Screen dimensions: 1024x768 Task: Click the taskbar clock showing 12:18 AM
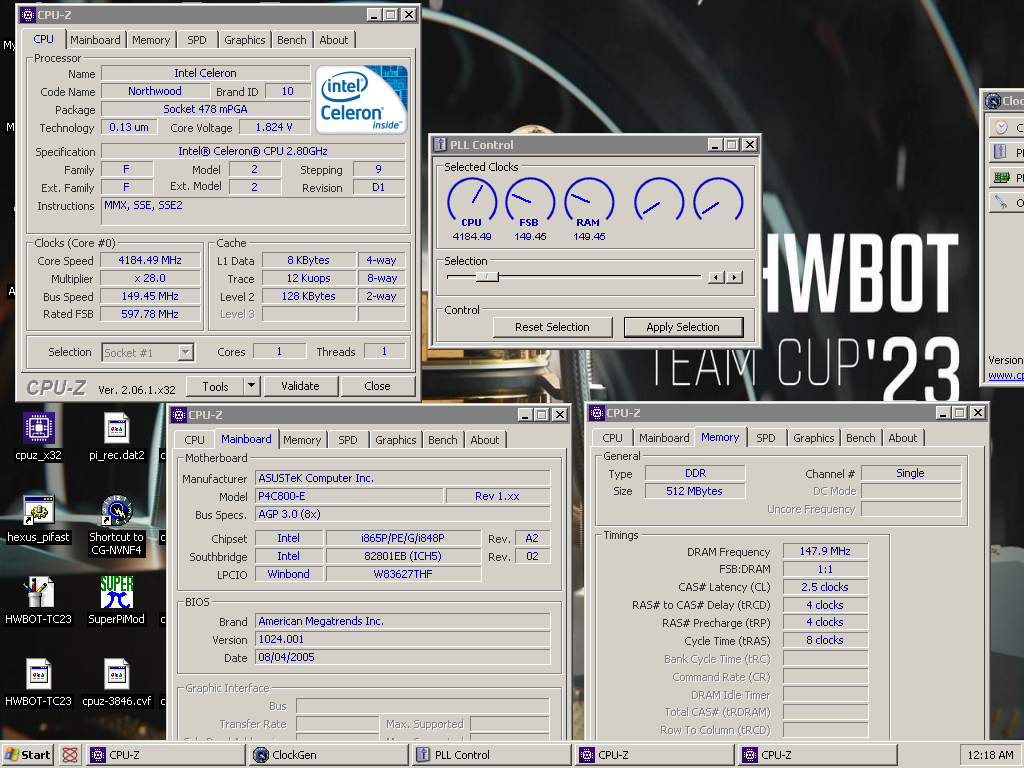pyautogui.click(x=990, y=755)
